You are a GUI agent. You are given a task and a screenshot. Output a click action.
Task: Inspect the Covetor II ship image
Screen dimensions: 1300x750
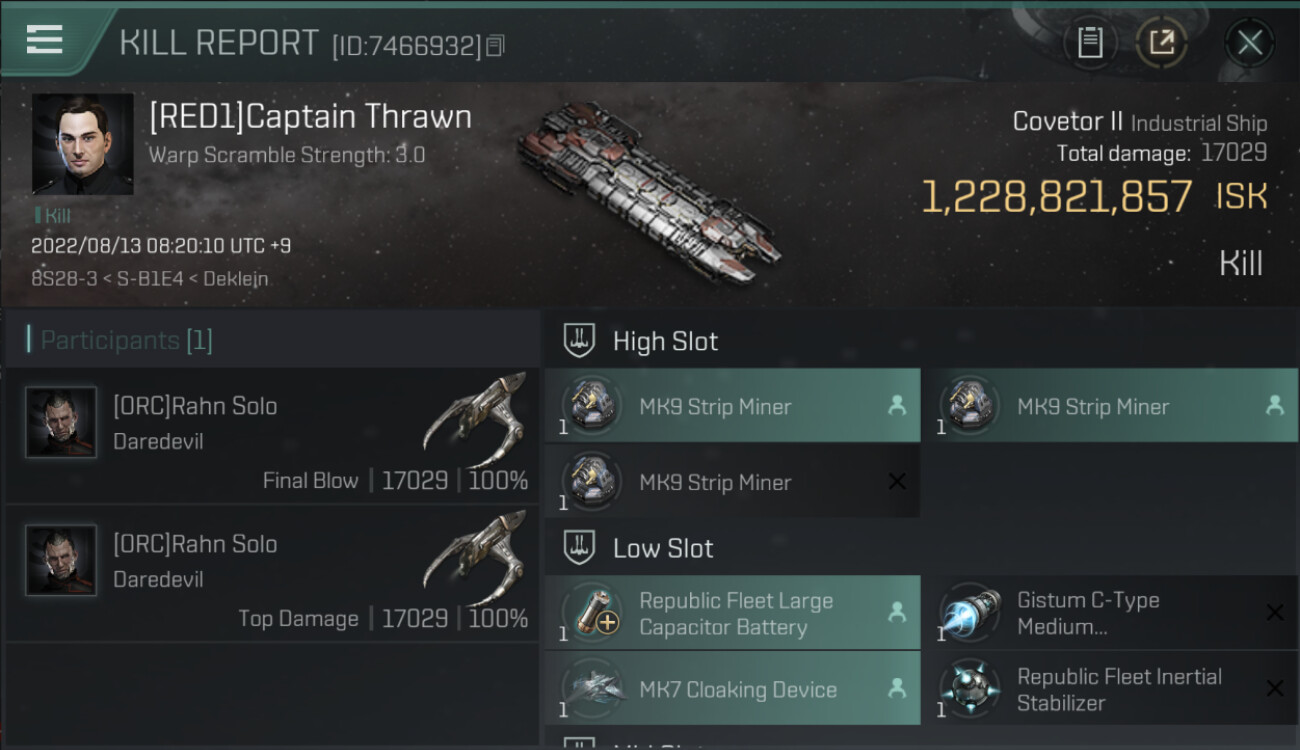coord(648,190)
